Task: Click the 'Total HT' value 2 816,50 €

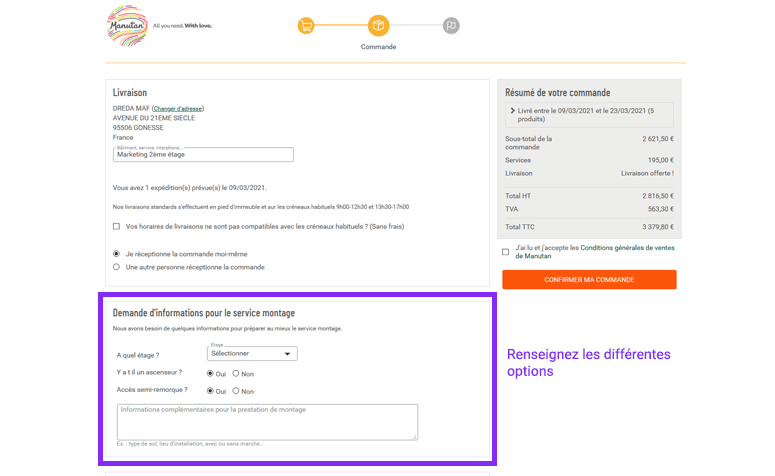Action: click(x=658, y=196)
